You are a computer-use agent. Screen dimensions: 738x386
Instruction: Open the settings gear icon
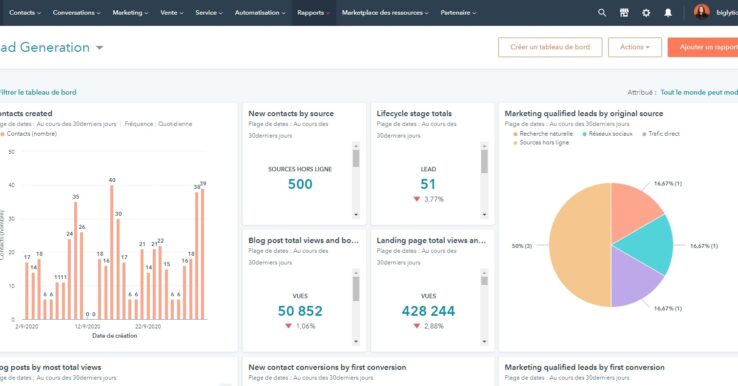646,13
